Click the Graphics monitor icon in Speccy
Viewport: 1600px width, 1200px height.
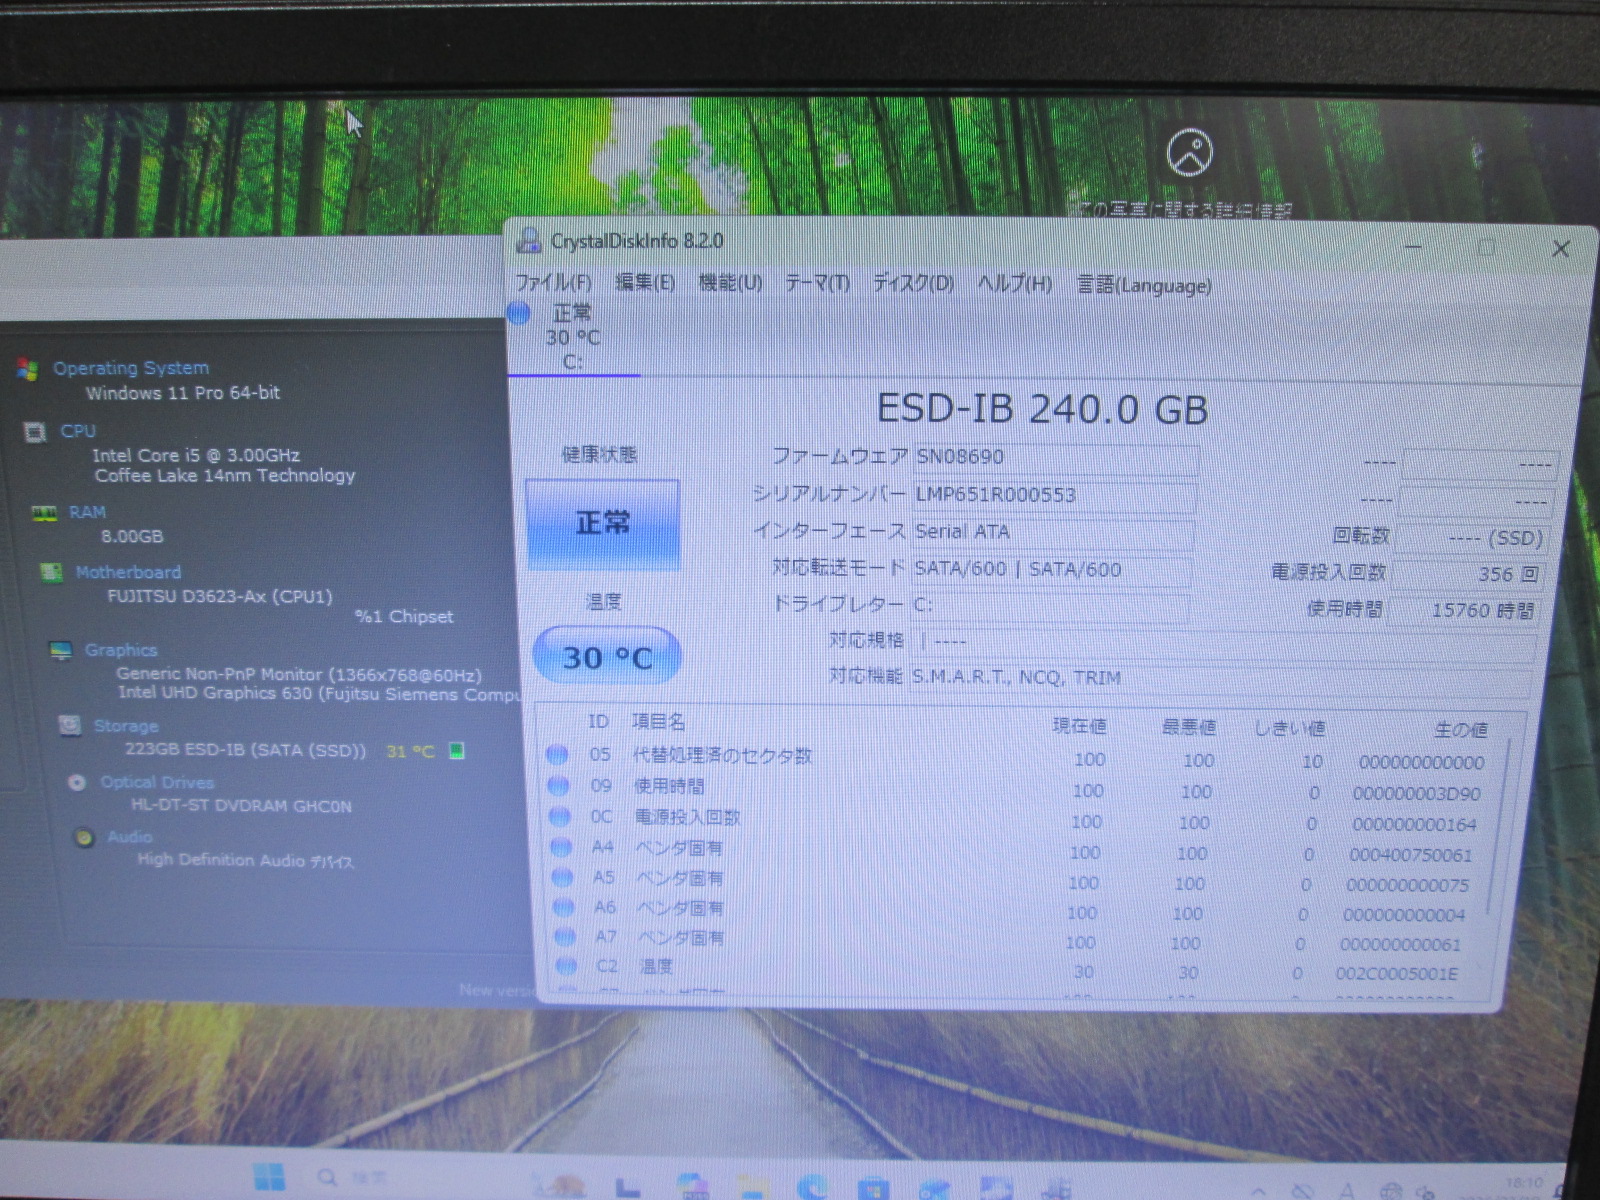[61, 650]
